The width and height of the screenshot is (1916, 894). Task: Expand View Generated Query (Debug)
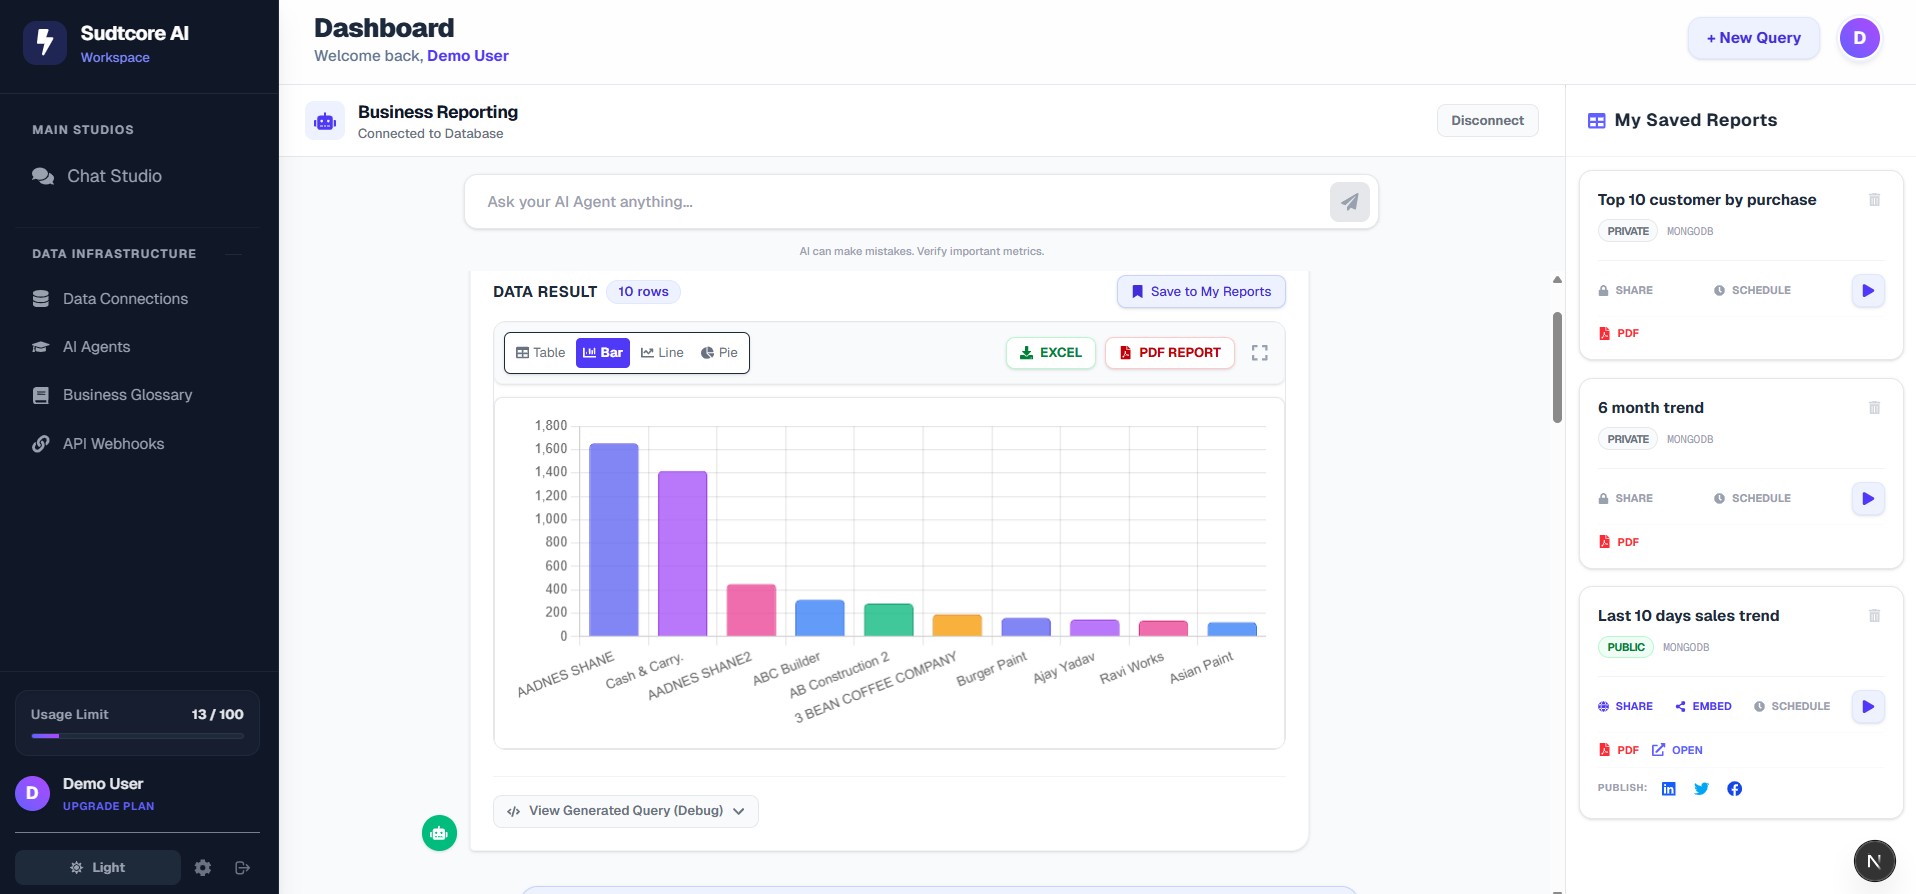click(x=625, y=811)
